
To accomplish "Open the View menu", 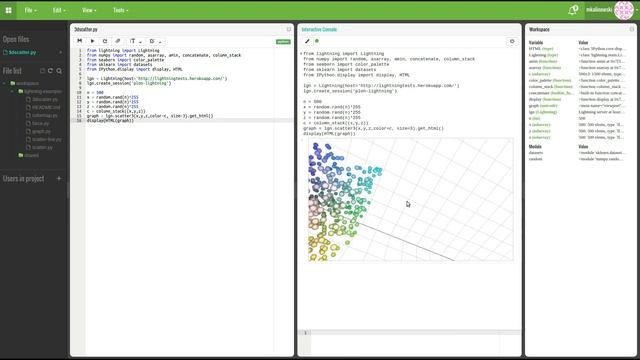I will (89, 10).
